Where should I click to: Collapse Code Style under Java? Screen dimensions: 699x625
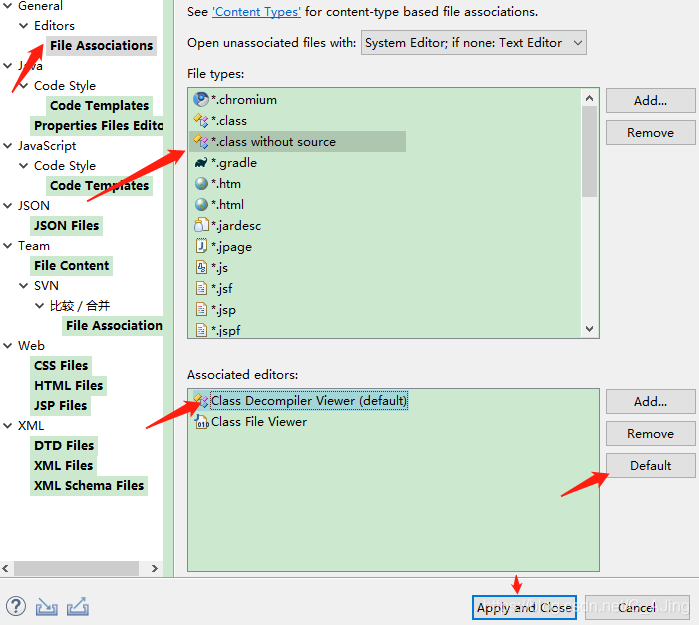pos(24,85)
